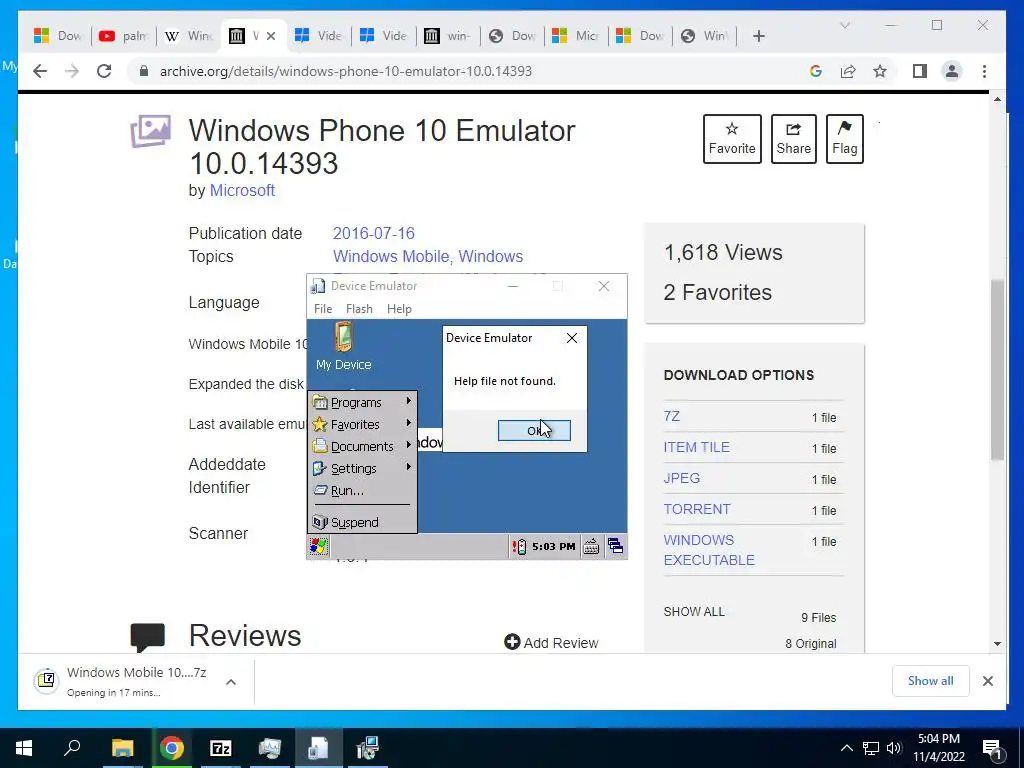Open the Add Review plus icon

click(512, 643)
